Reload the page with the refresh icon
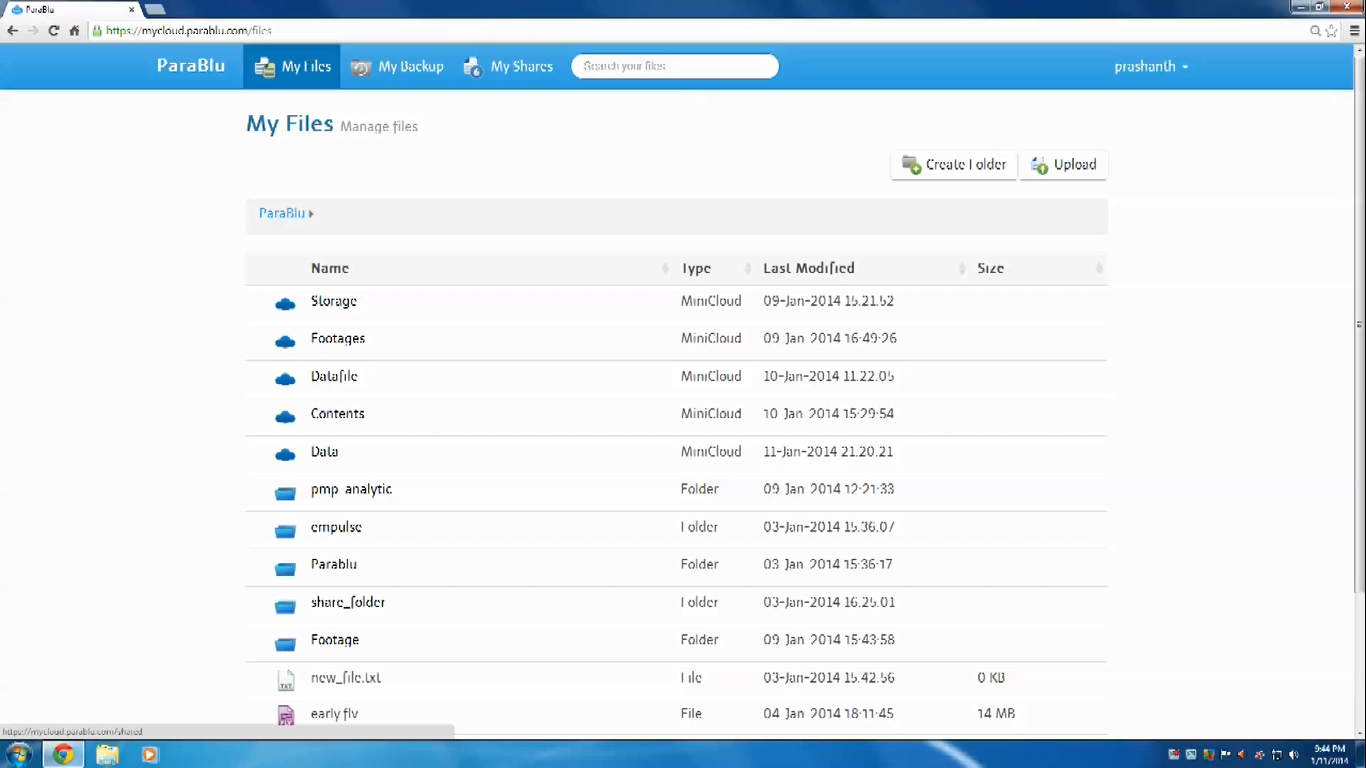The height and width of the screenshot is (768, 1366). (x=54, y=31)
